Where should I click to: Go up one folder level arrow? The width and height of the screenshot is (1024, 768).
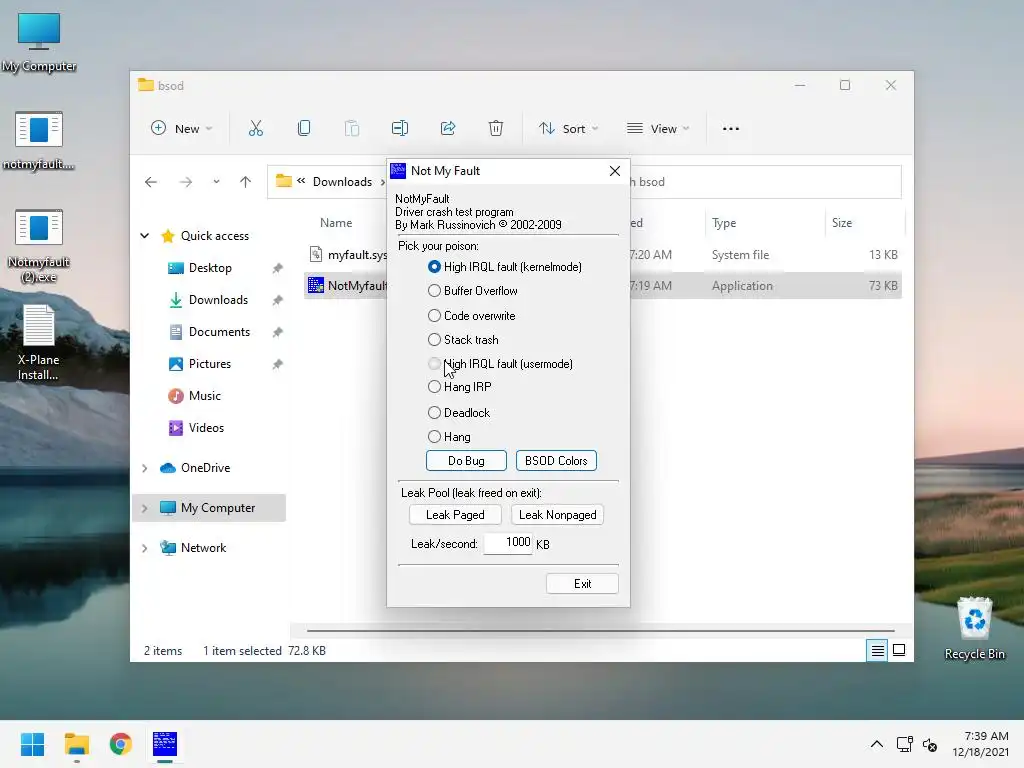(246, 182)
